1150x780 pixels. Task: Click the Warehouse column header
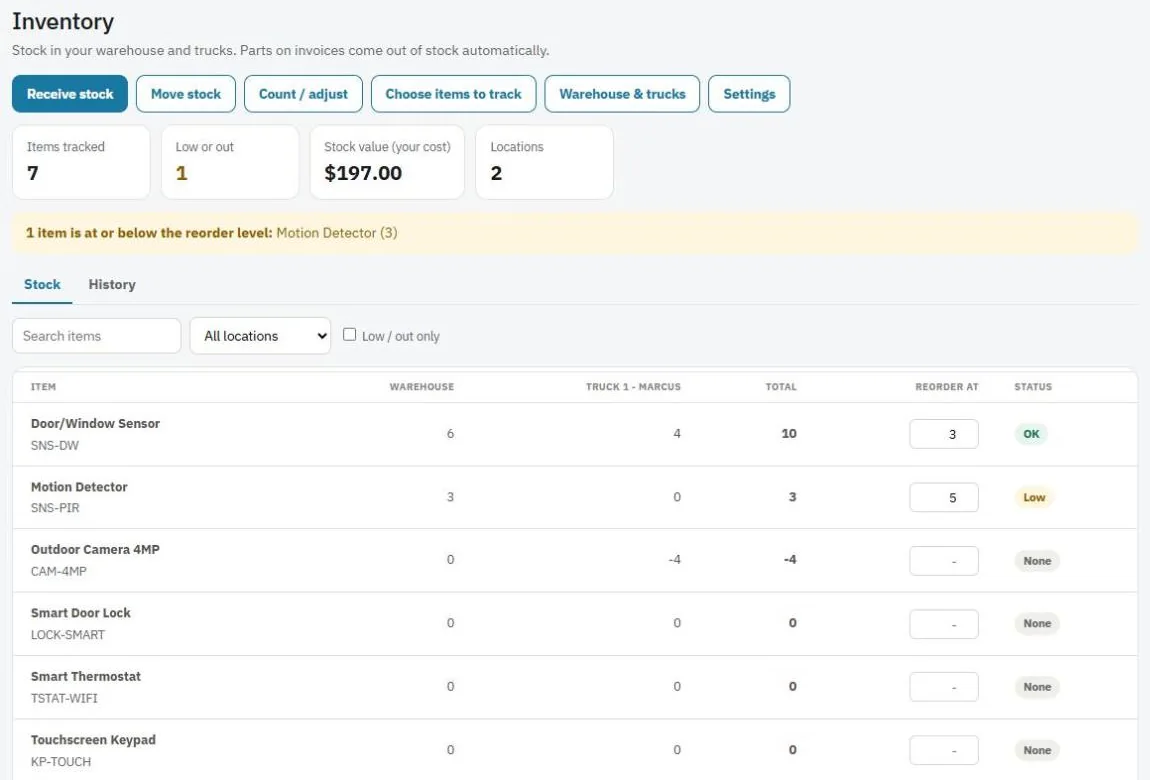pos(422,386)
